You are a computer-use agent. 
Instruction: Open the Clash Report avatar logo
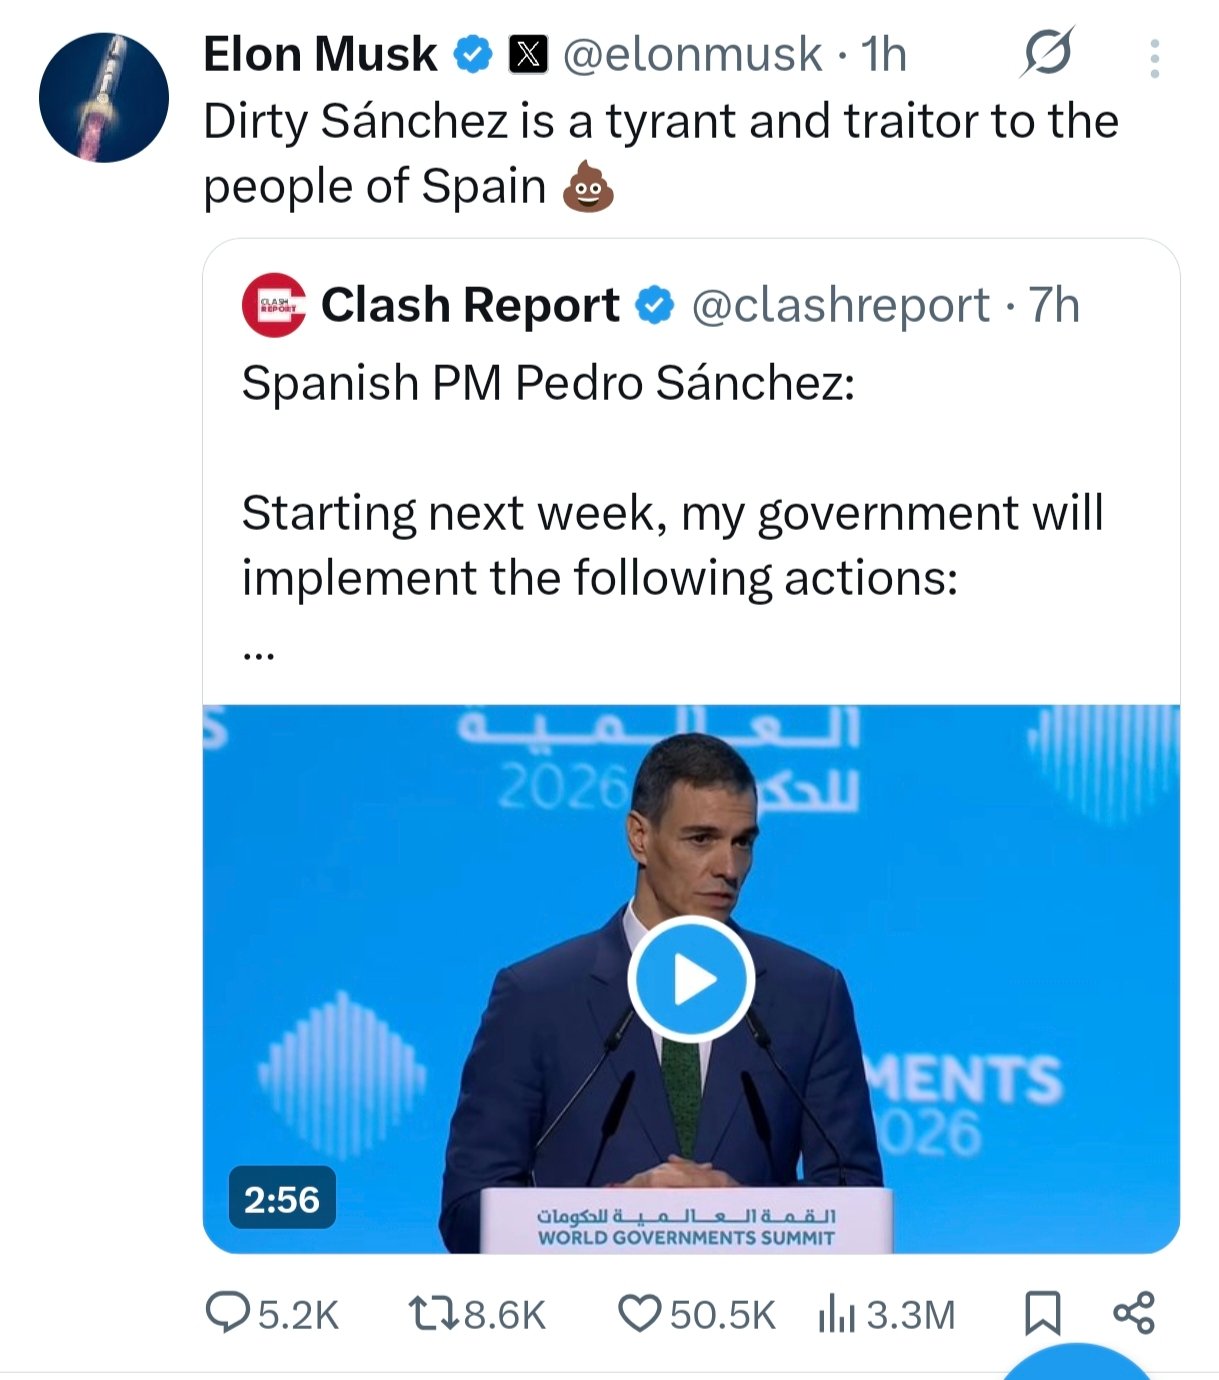tap(273, 305)
